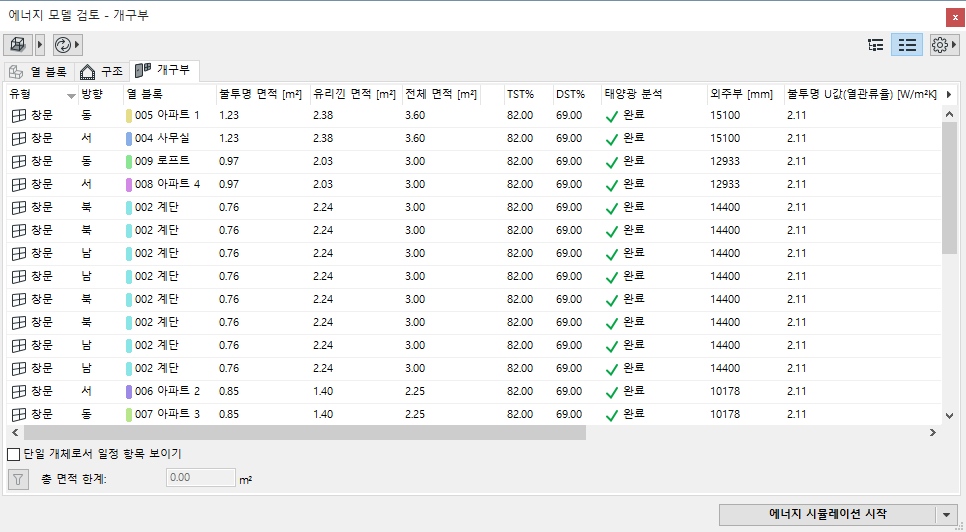This screenshot has height=532, width=966.
Task: Click 2.25 in 007 아파트 3 row
Action: click(415, 414)
